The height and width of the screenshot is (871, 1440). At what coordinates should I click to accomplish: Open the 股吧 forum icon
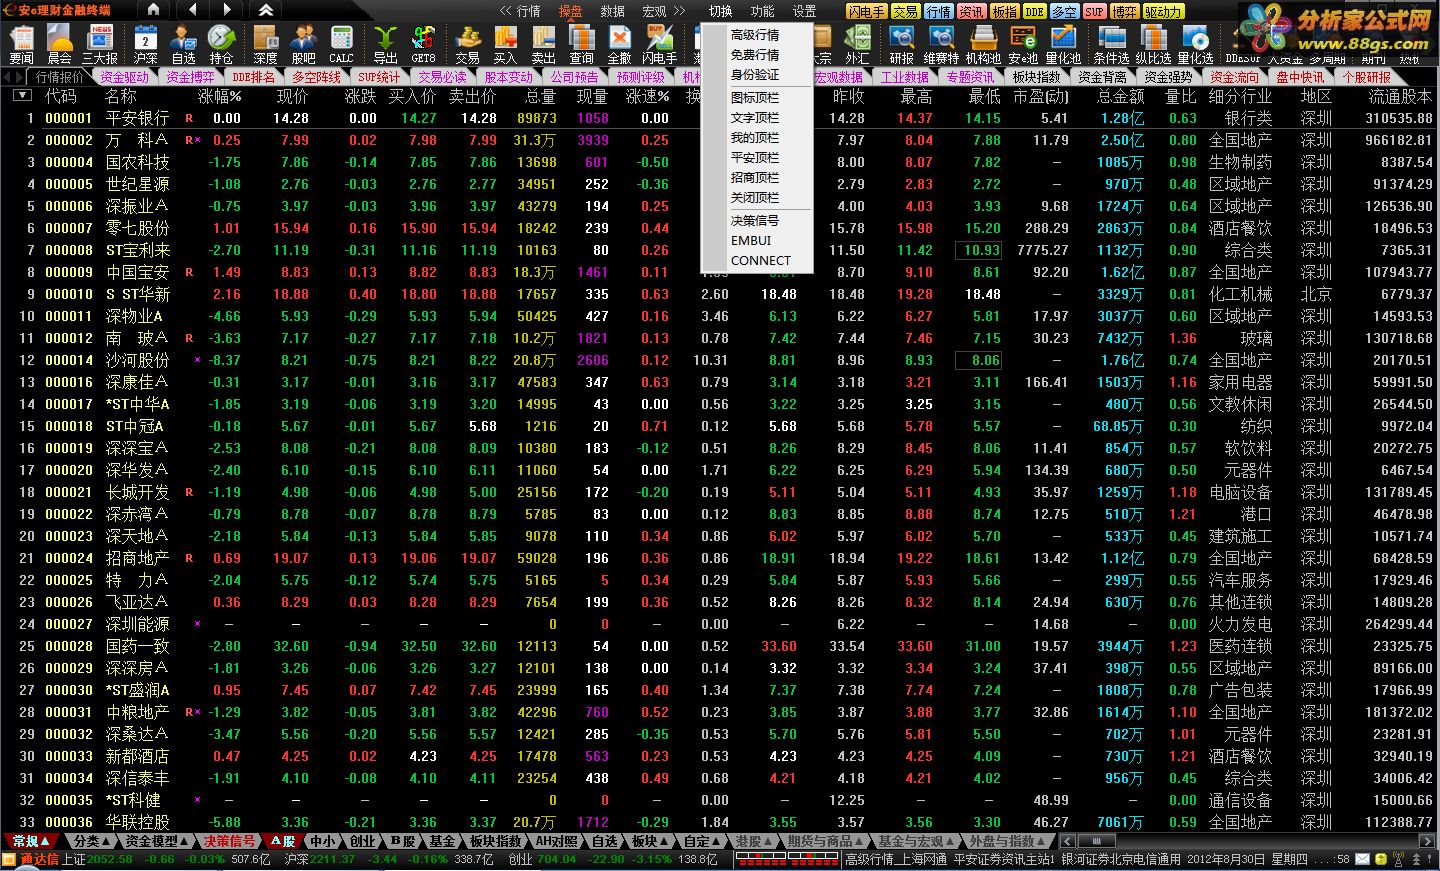click(303, 45)
